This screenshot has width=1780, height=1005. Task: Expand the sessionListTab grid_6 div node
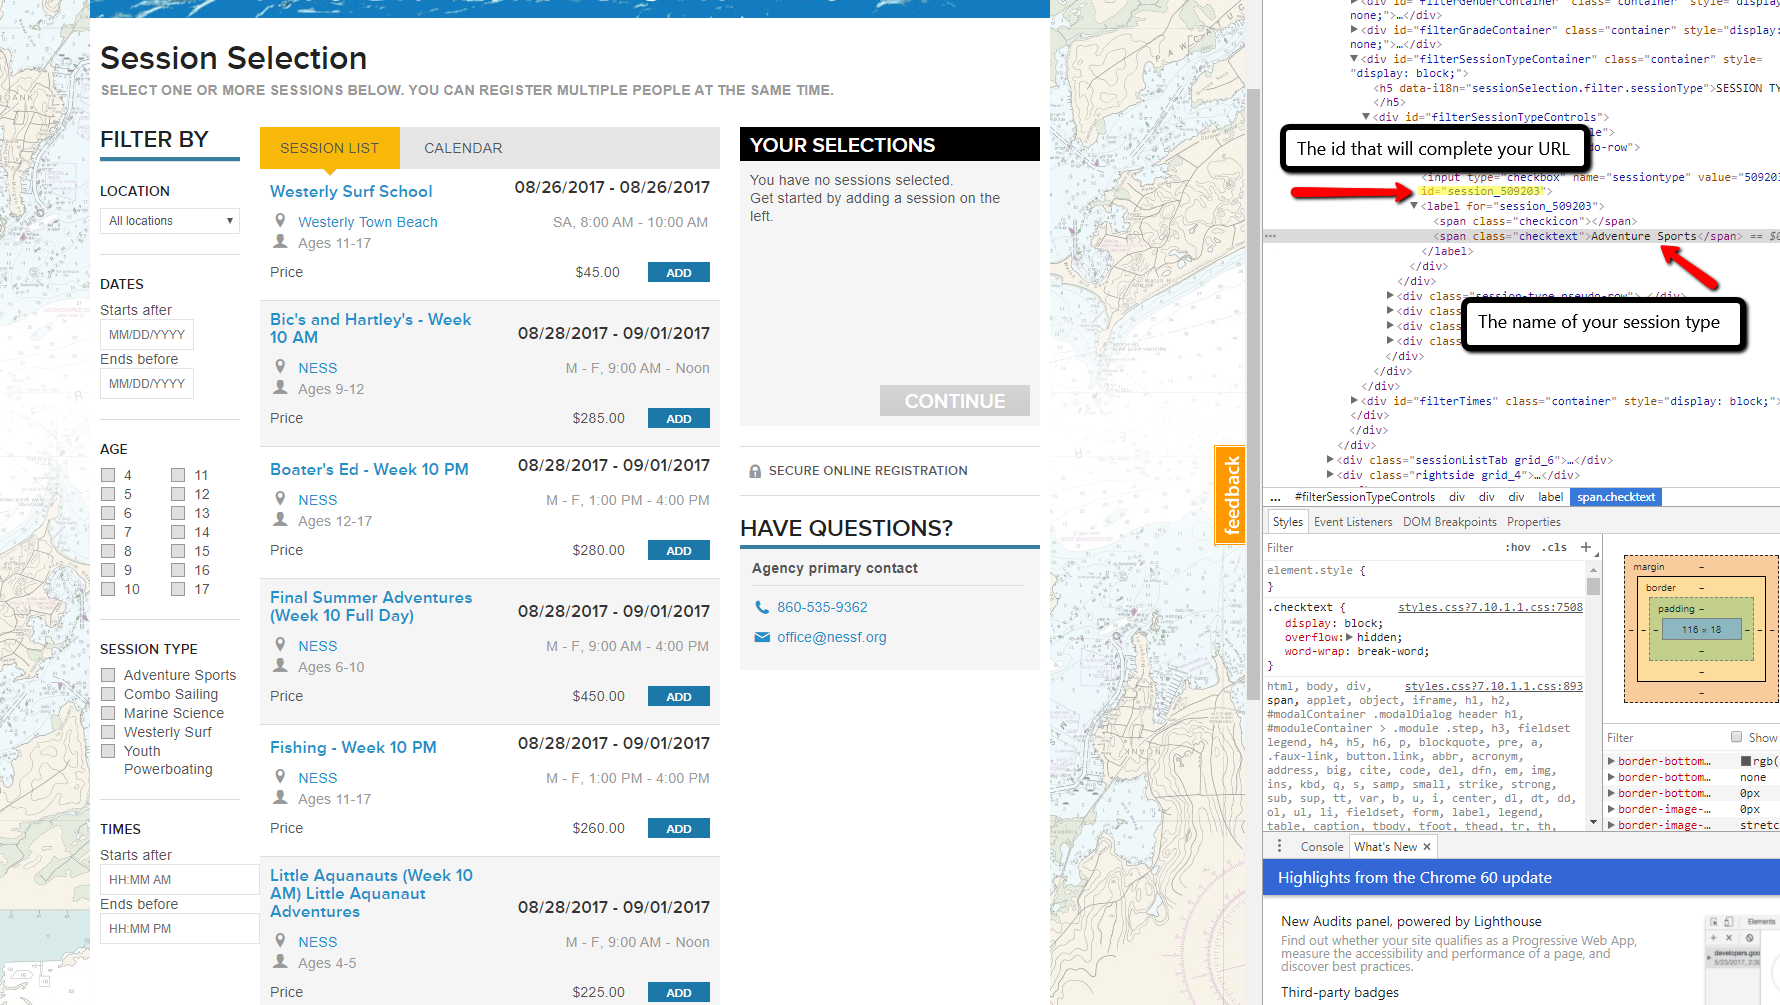[1330, 460]
